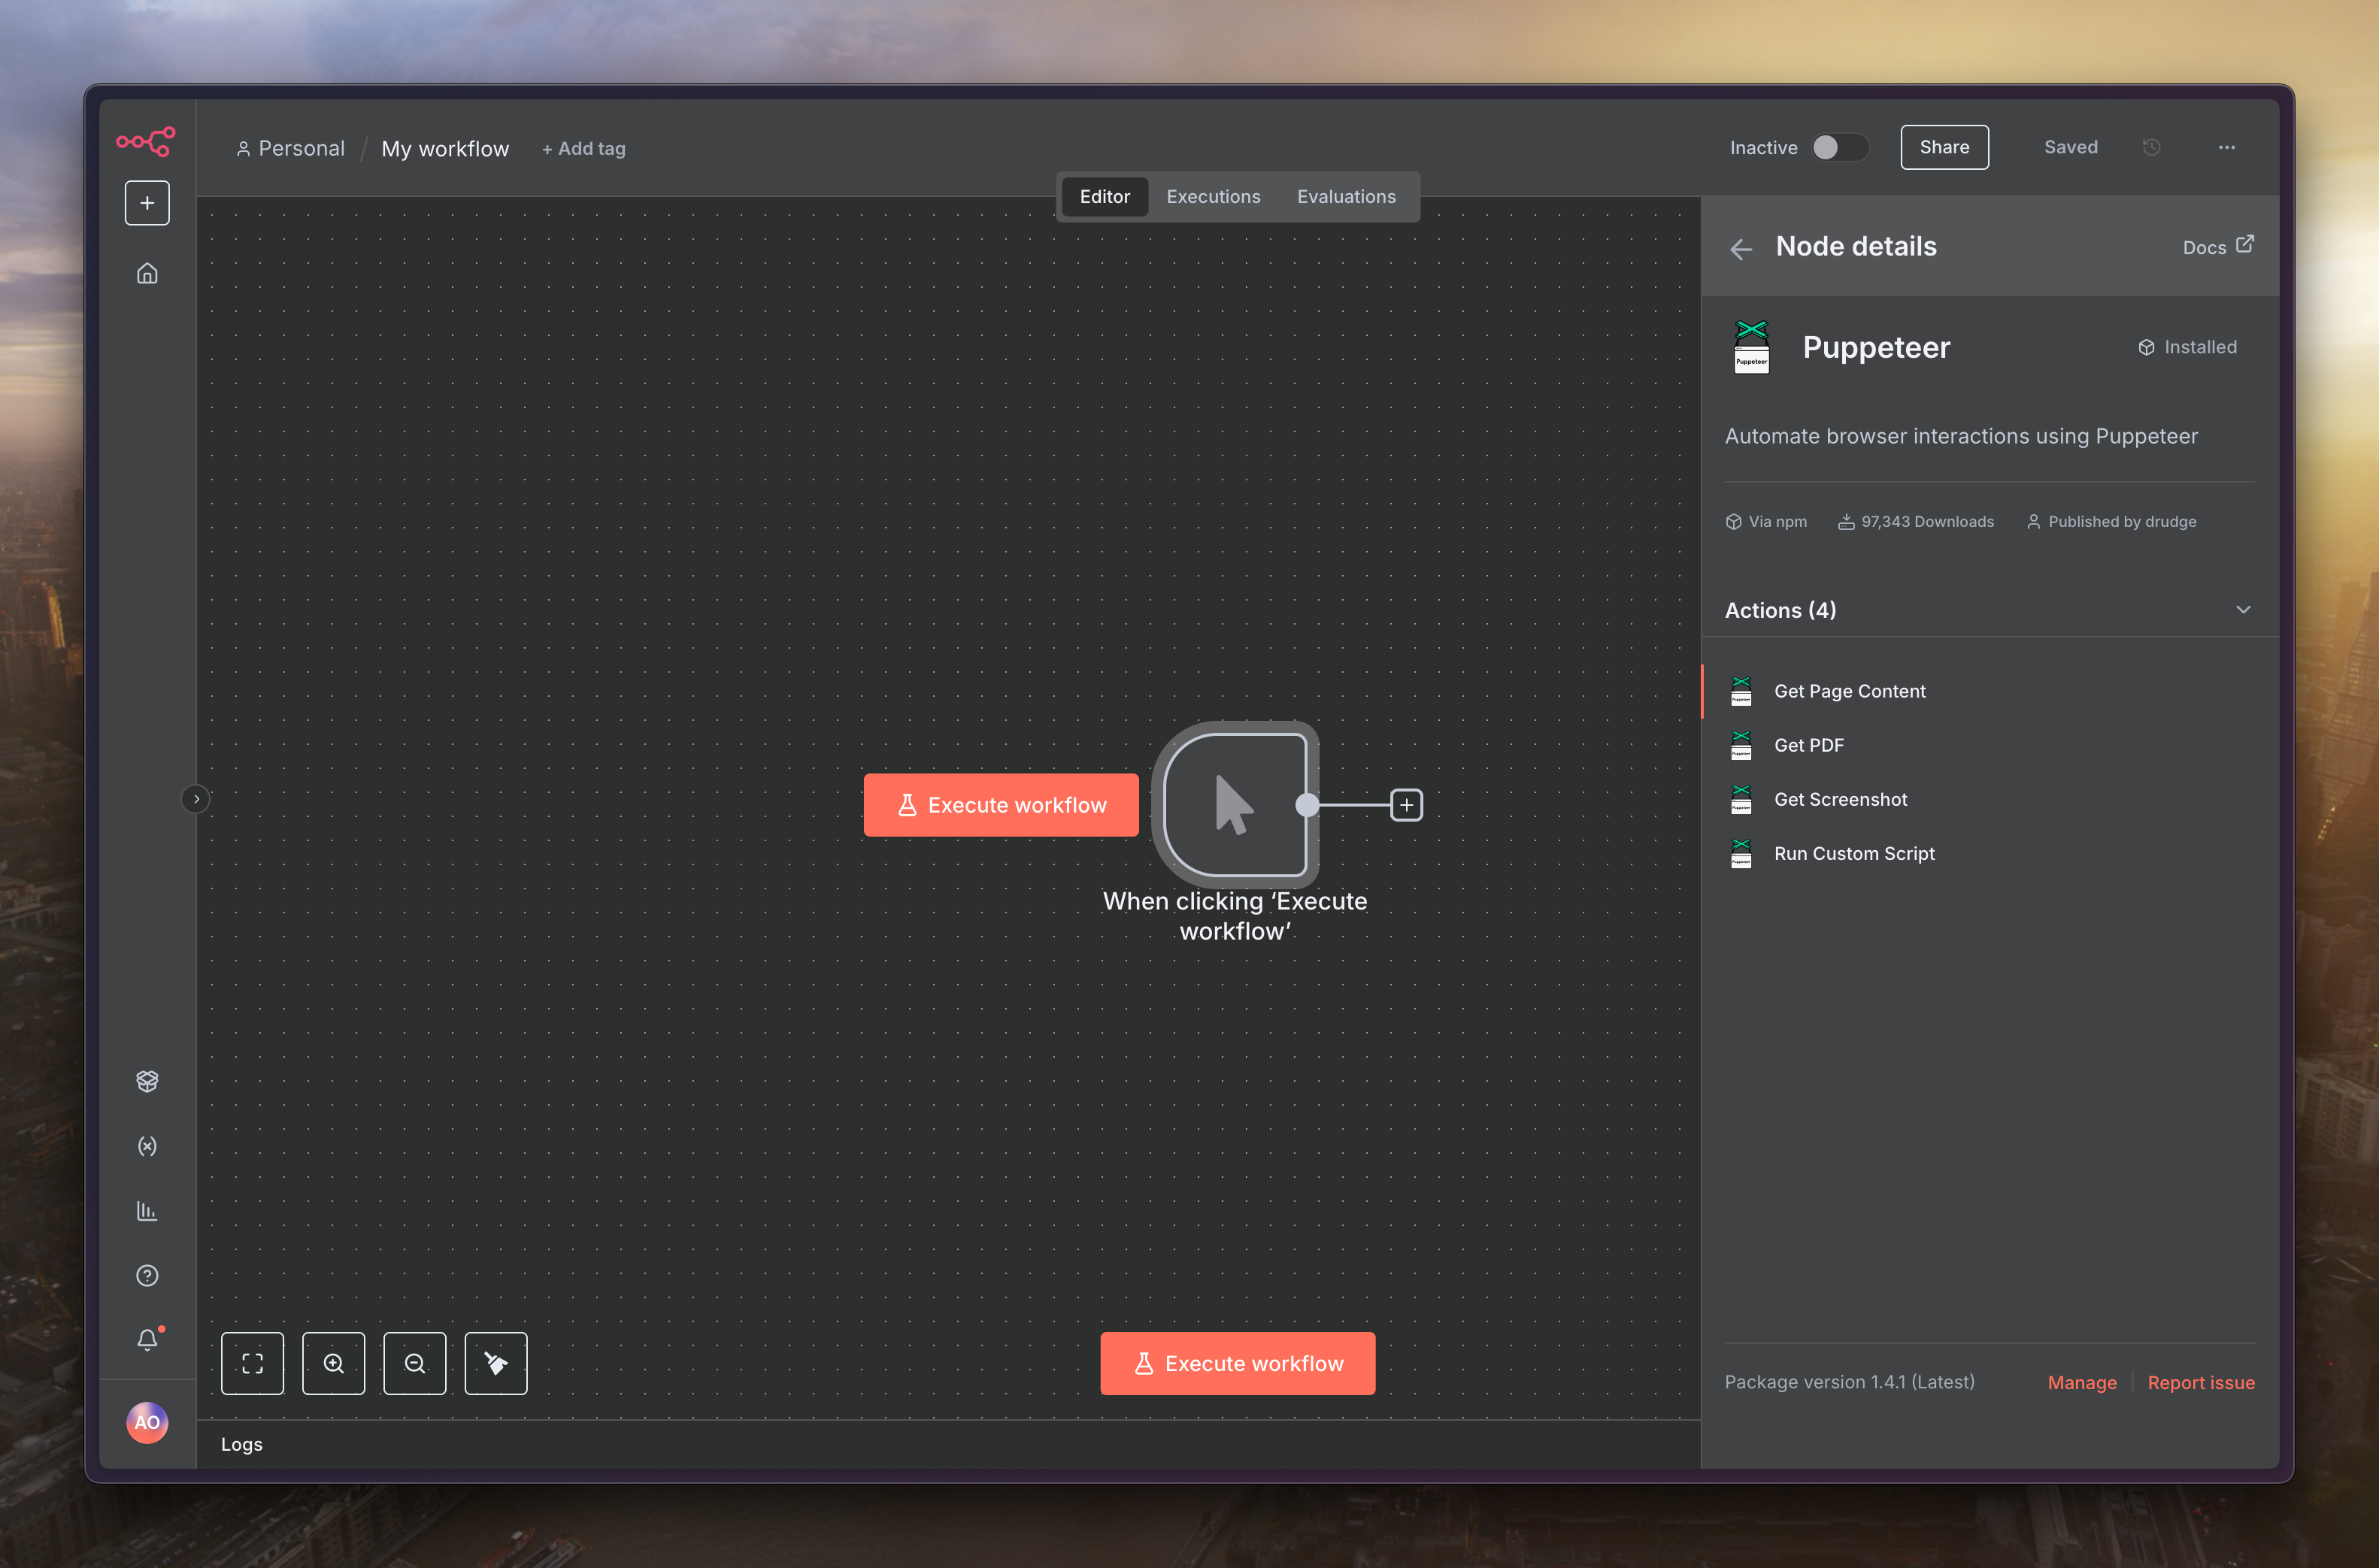Click the n8n logo icon
This screenshot has height=1568, width=2379.
pos(146,142)
